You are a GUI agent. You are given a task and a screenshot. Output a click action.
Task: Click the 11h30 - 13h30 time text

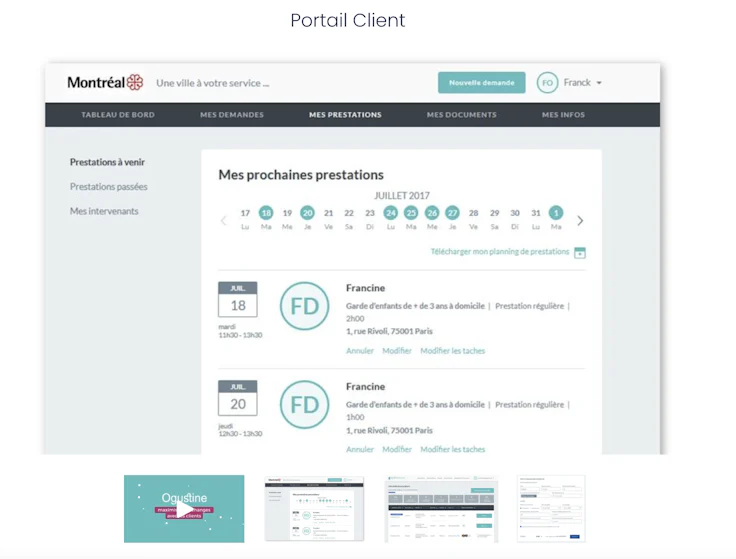(240, 335)
